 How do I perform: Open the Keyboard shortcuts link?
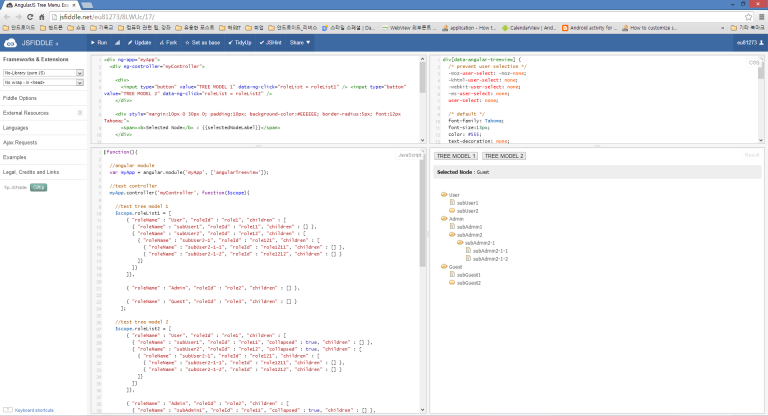pos(36,410)
